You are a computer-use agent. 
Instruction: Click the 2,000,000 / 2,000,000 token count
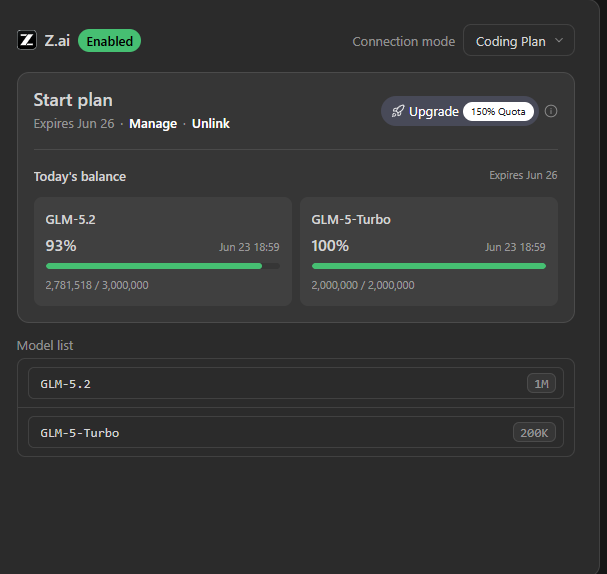[x=363, y=285]
